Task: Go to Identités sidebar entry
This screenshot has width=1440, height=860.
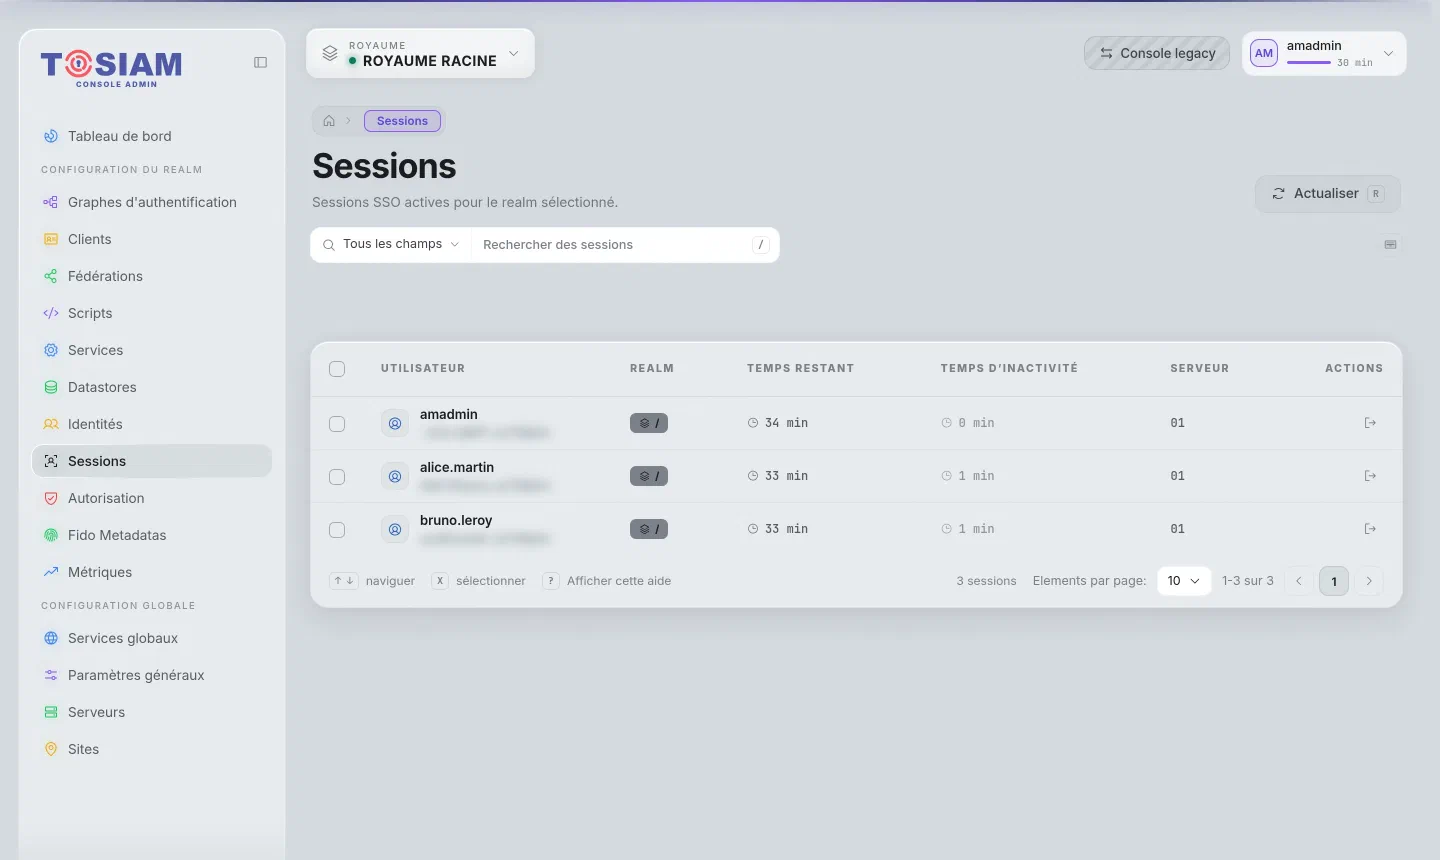Action: (152, 424)
